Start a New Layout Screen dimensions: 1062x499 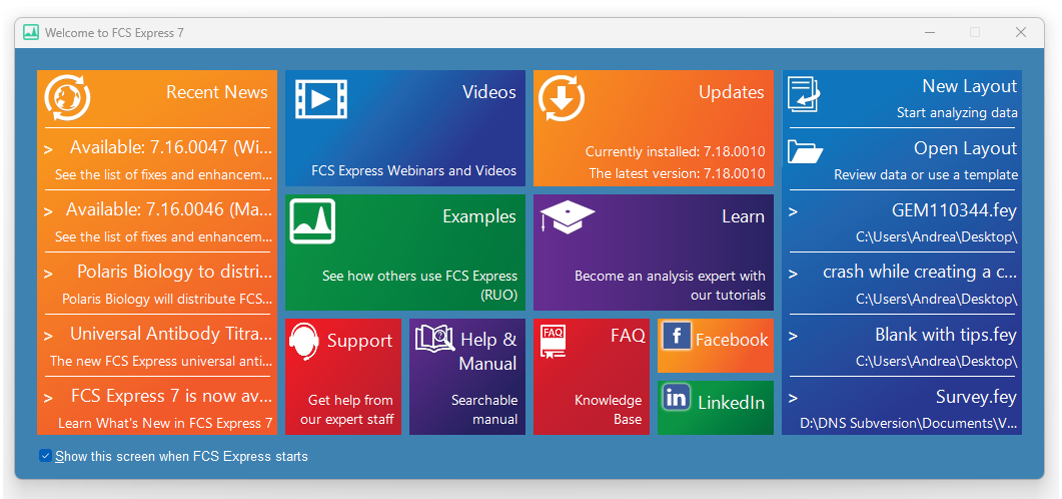[969, 87]
